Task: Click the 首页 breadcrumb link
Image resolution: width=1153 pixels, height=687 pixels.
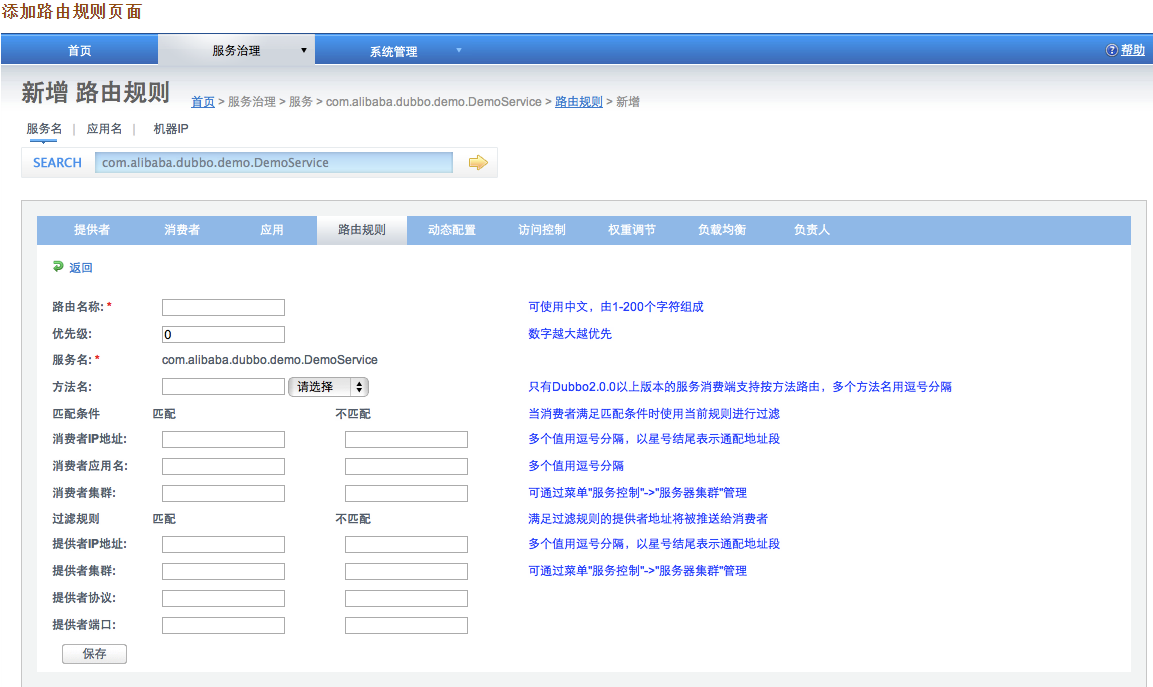Action: 203,102
